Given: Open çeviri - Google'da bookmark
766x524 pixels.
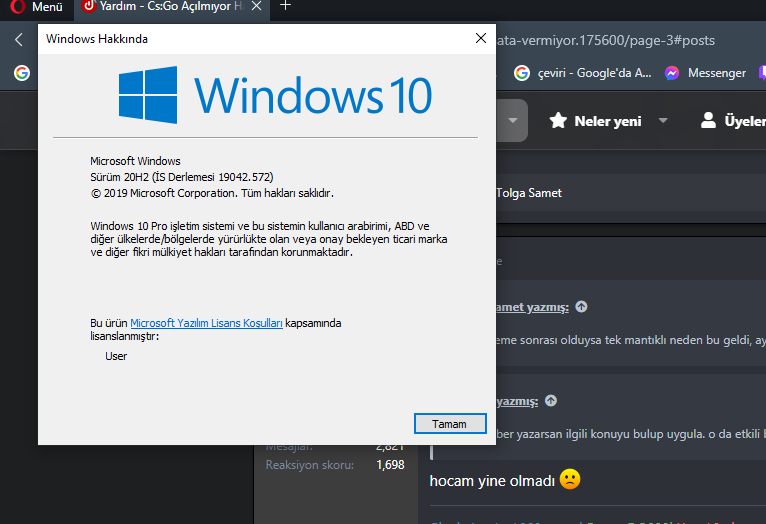Looking at the screenshot, I should tap(582, 73).
